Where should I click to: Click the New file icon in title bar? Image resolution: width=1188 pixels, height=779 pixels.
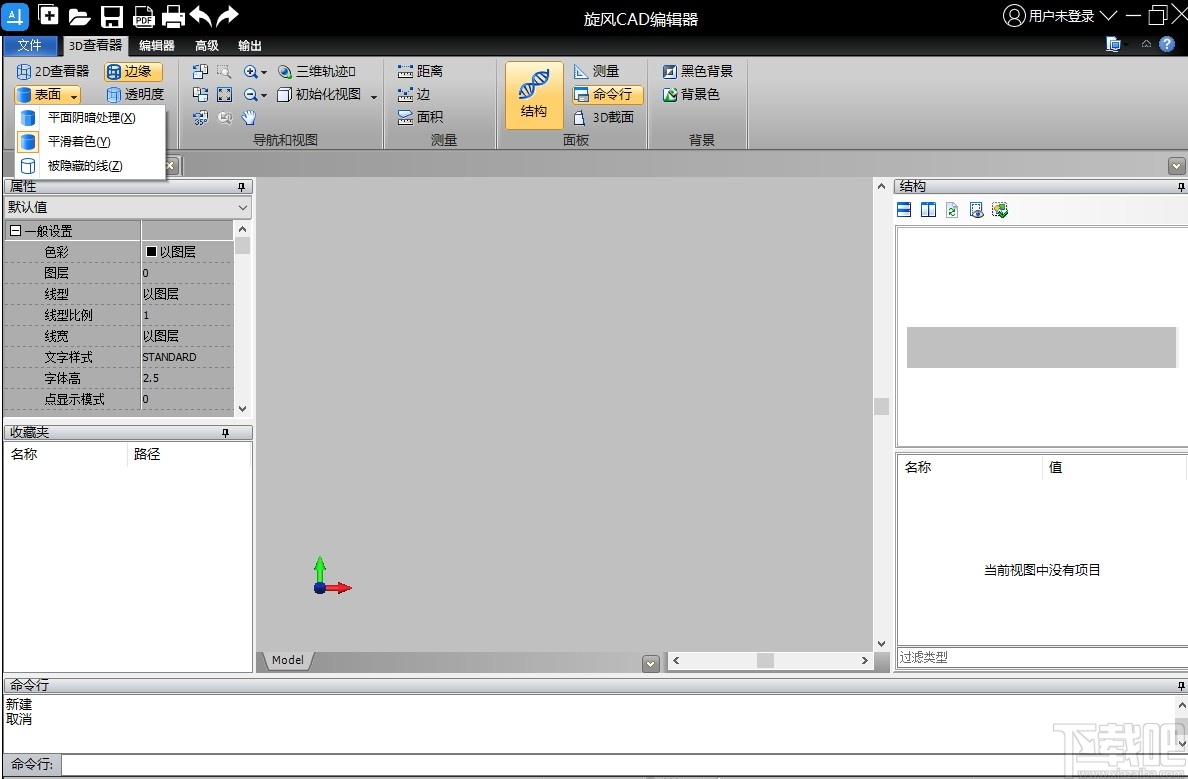click(x=48, y=14)
